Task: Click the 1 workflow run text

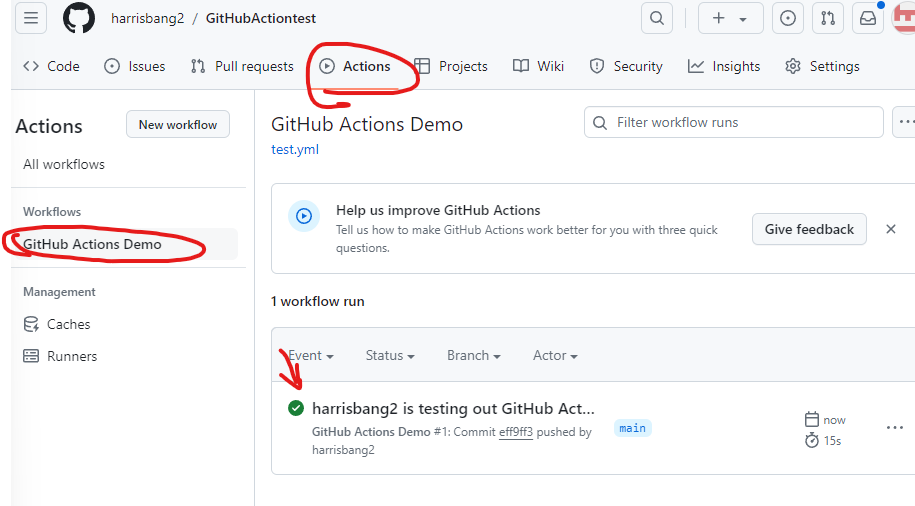Action: point(317,302)
